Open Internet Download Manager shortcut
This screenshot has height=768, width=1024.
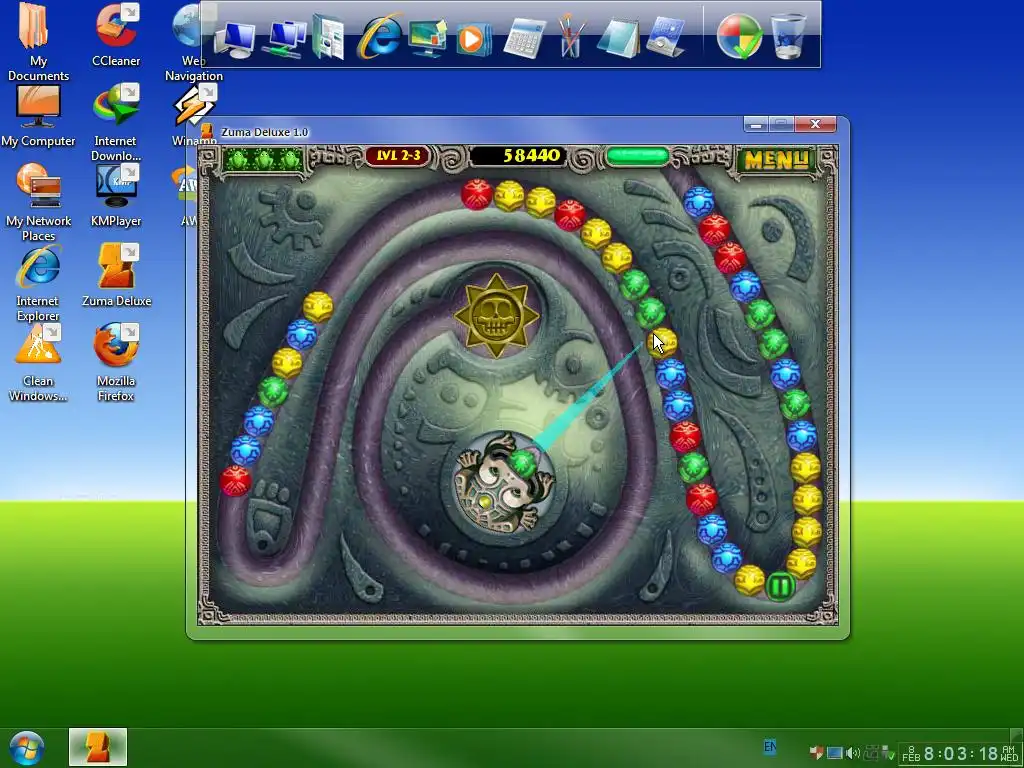(x=116, y=123)
